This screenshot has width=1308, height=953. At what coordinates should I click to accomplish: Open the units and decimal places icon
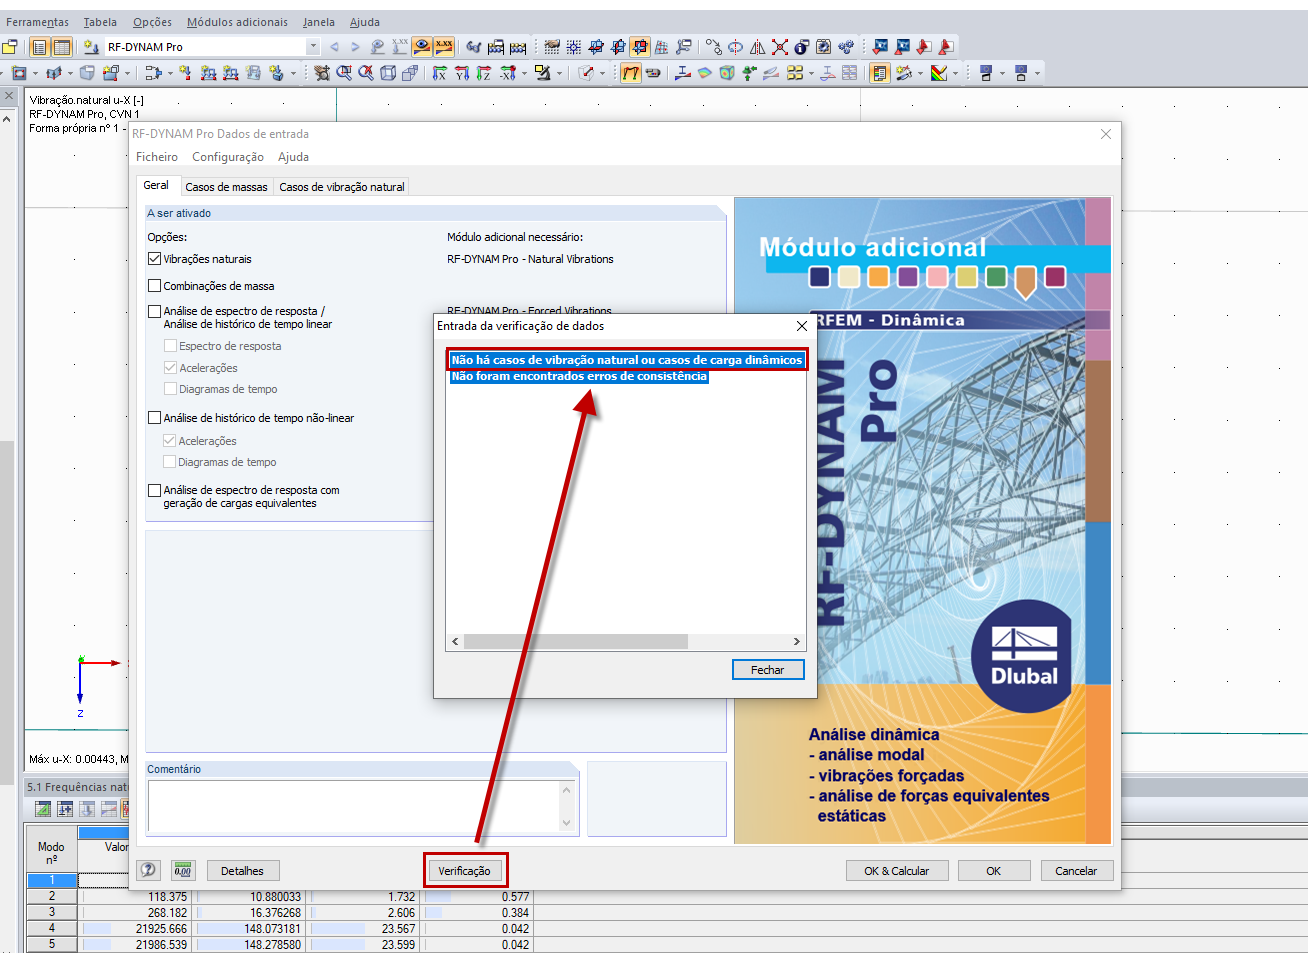tap(183, 870)
